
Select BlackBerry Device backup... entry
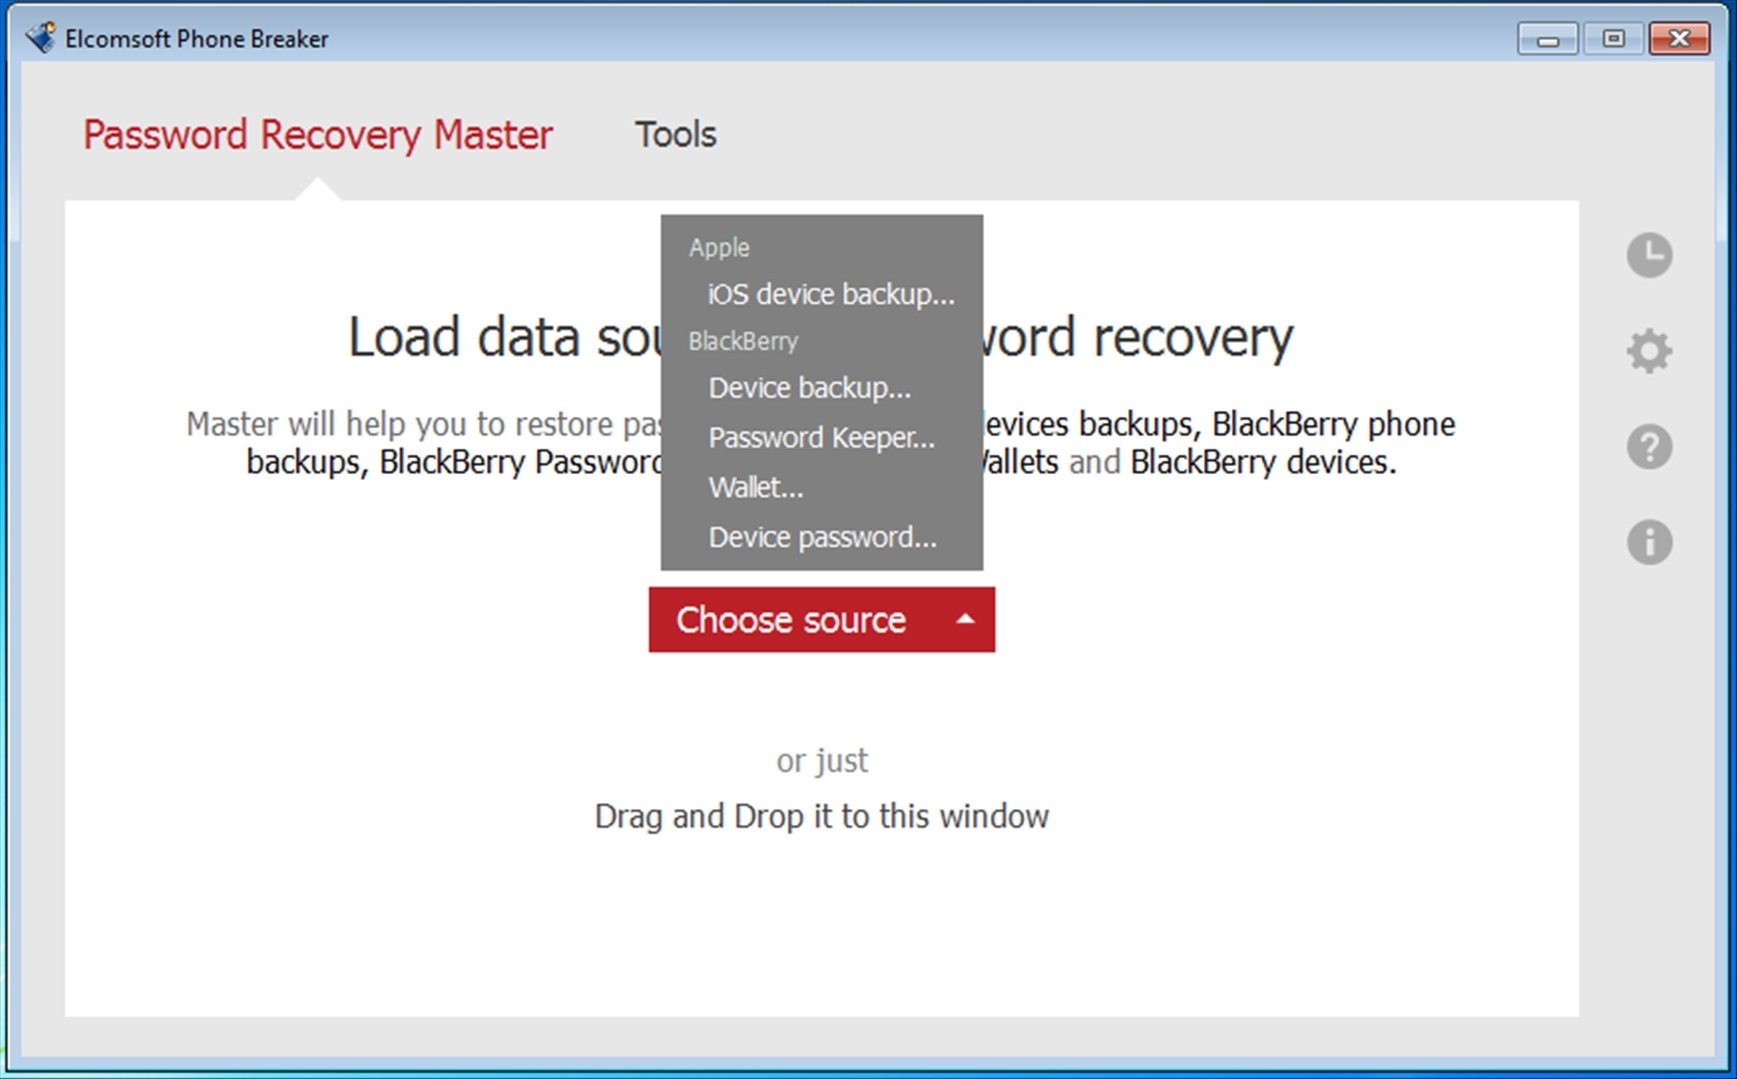coord(810,388)
